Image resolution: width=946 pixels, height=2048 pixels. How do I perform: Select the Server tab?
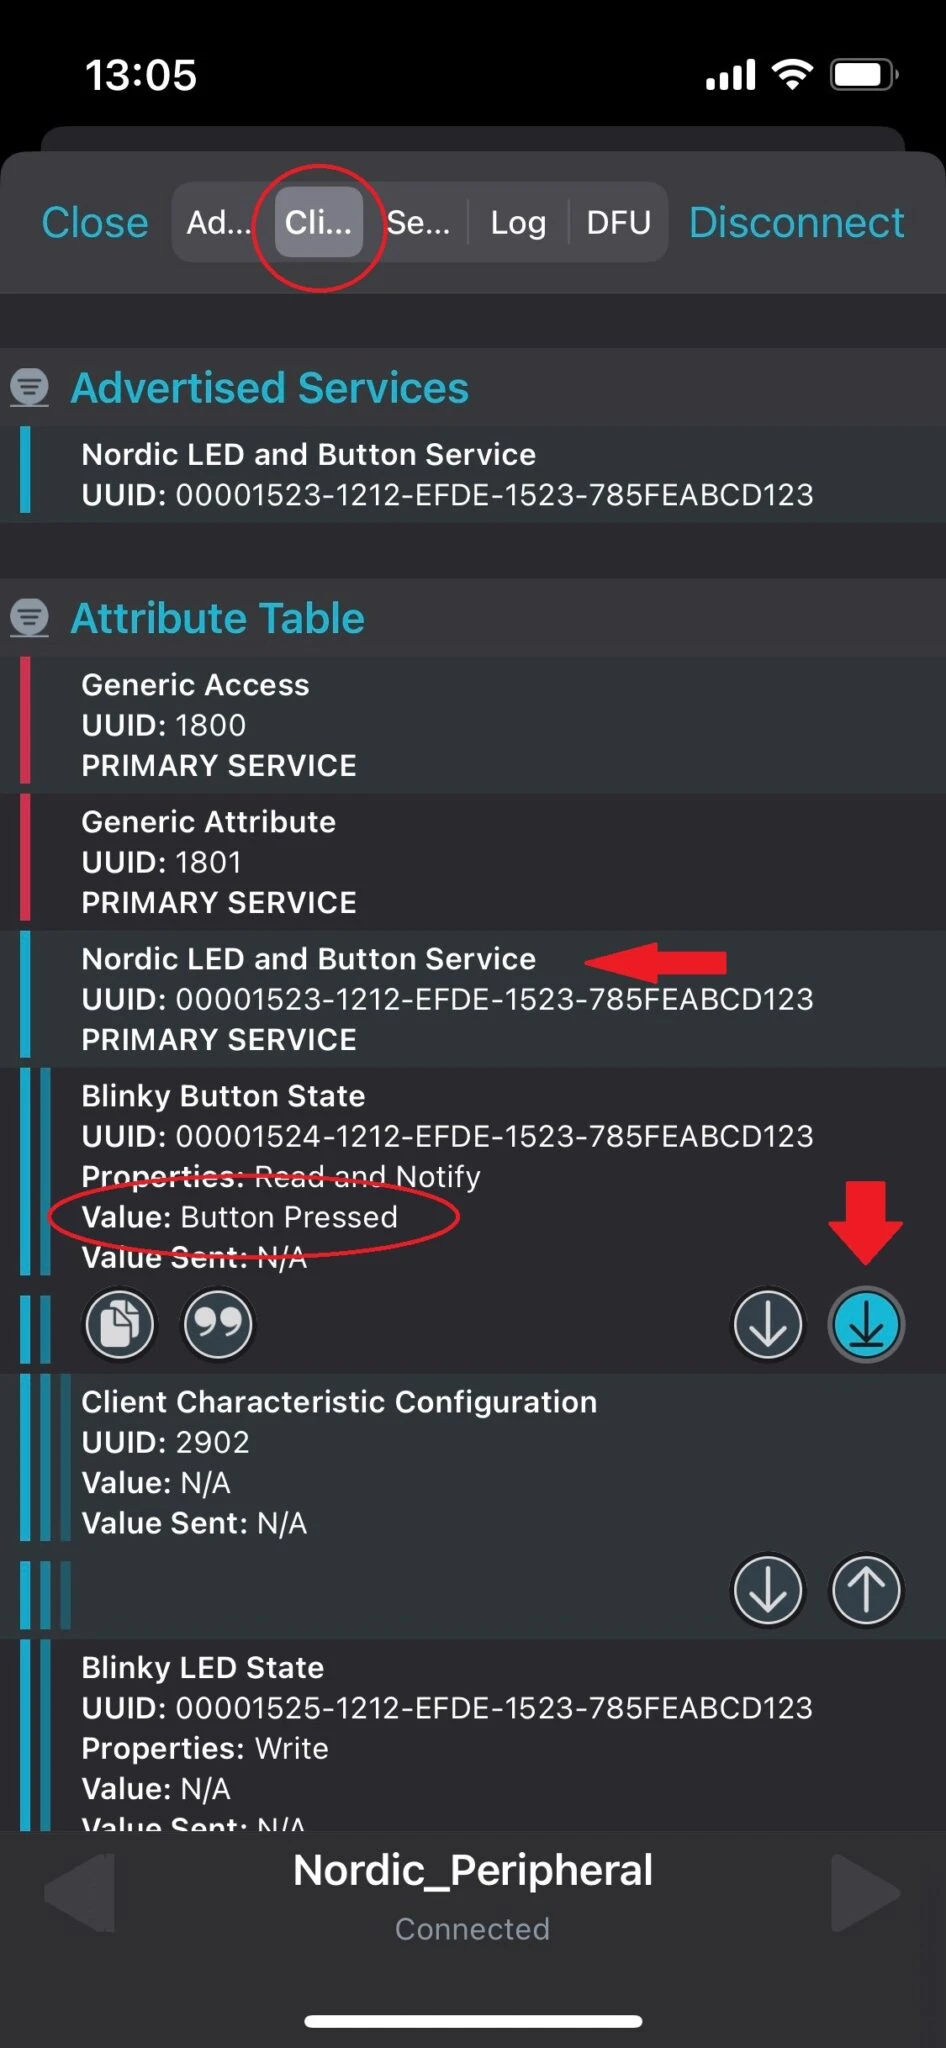coord(418,222)
